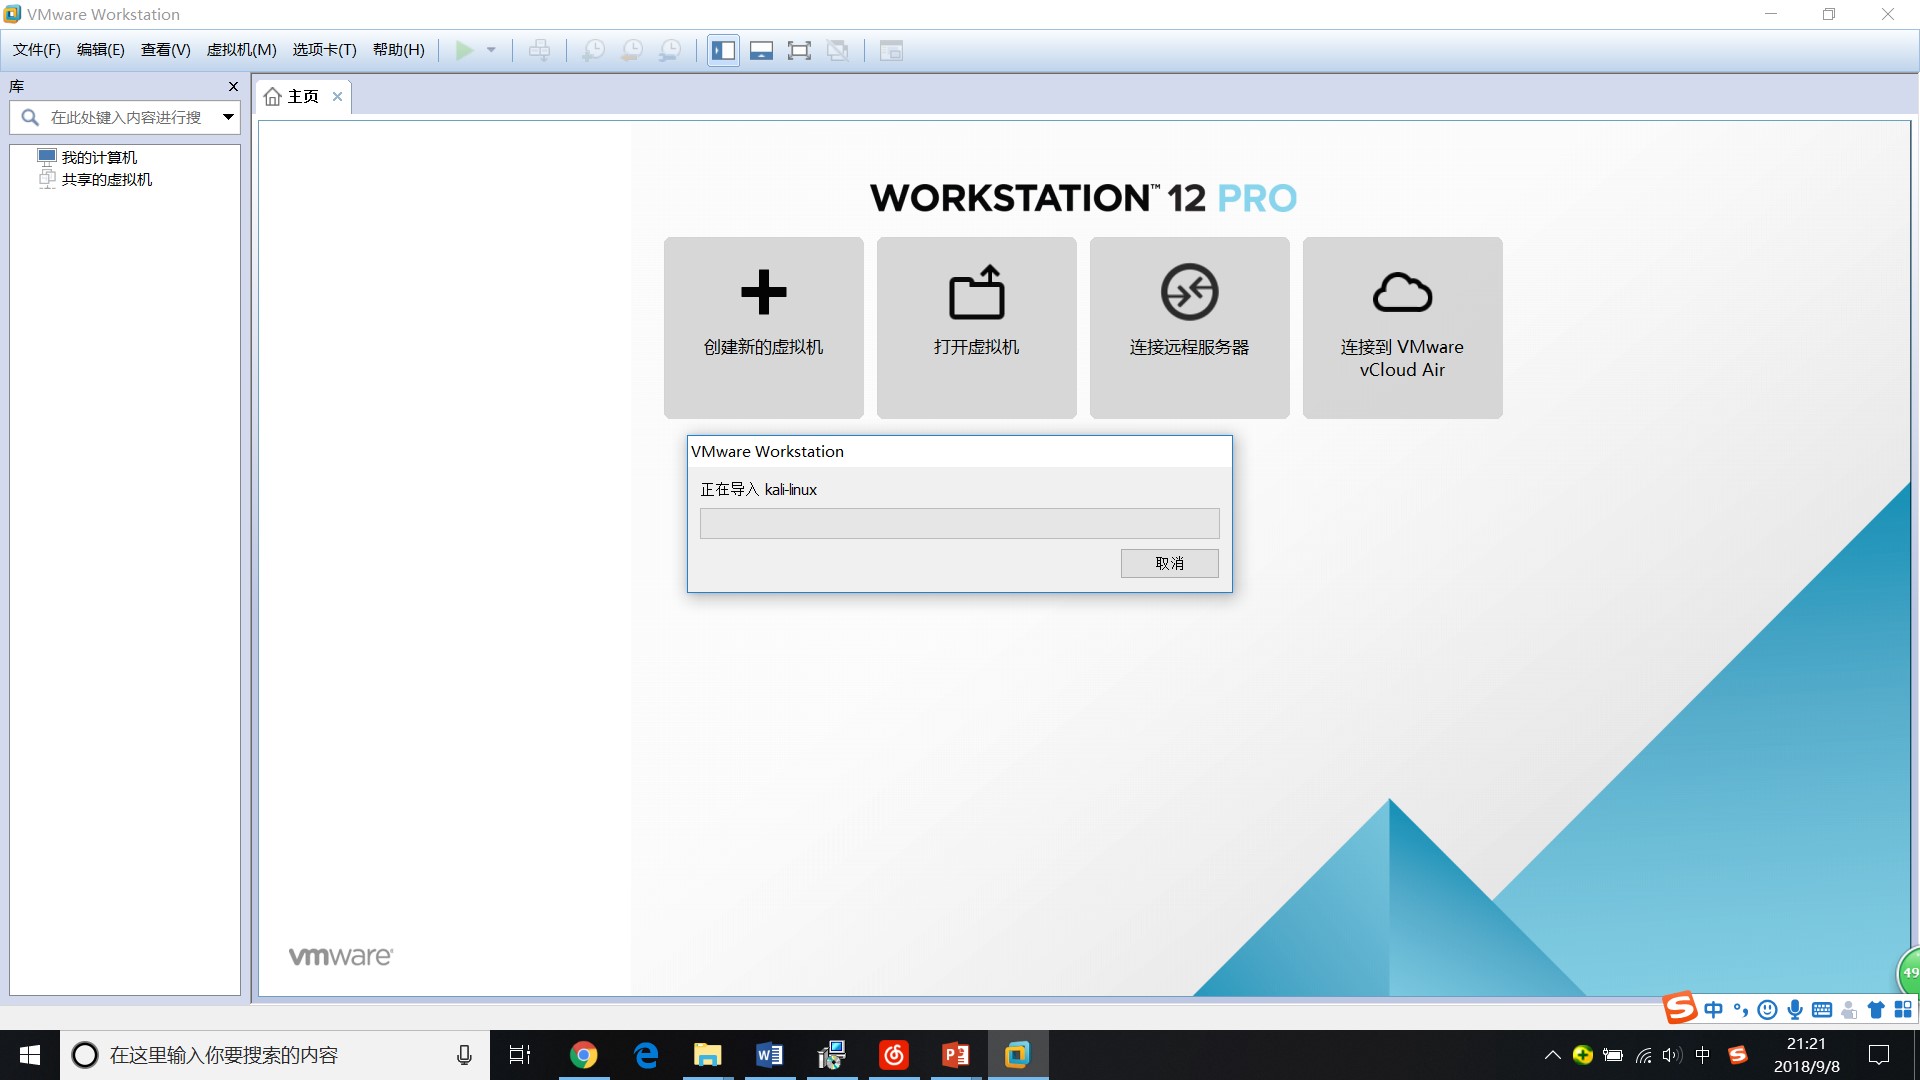Click the 取消 cancel button
This screenshot has width=1920, height=1080.
point(1169,563)
